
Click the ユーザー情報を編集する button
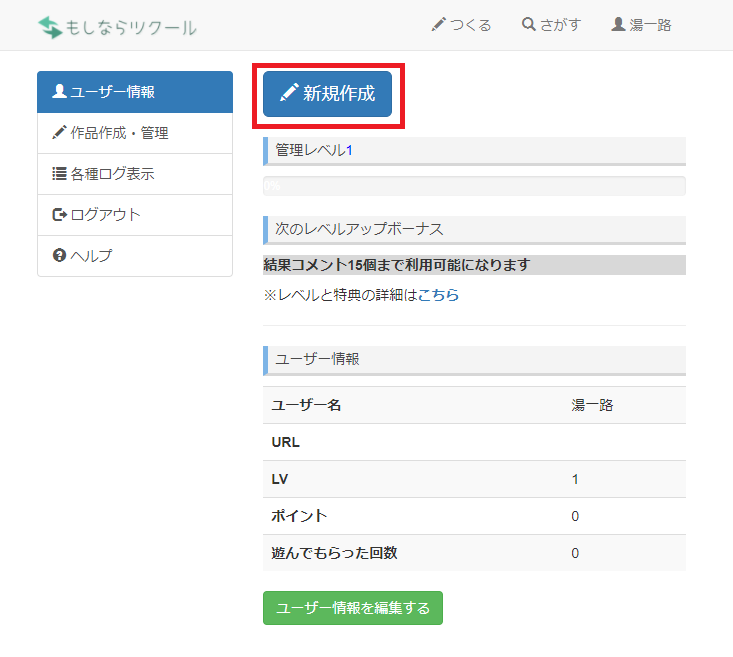(x=353, y=608)
